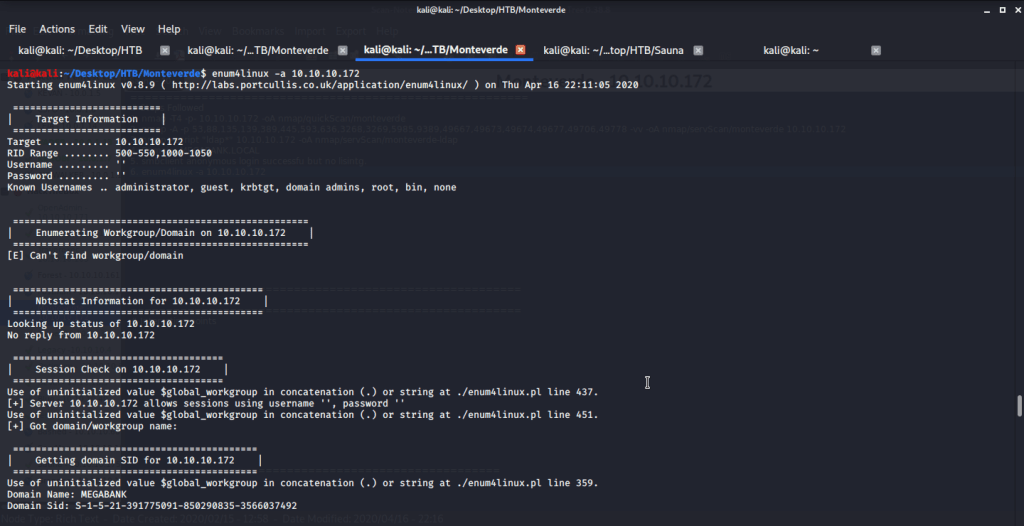Switch to the ~/Desktop/HTB tab

coord(75,50)
